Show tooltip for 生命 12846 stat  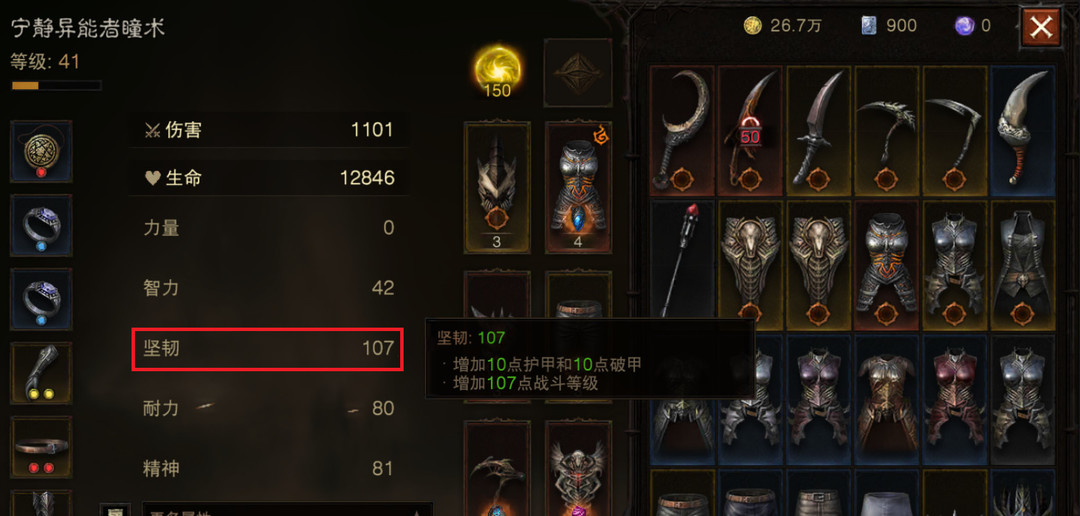pos(268,178)
